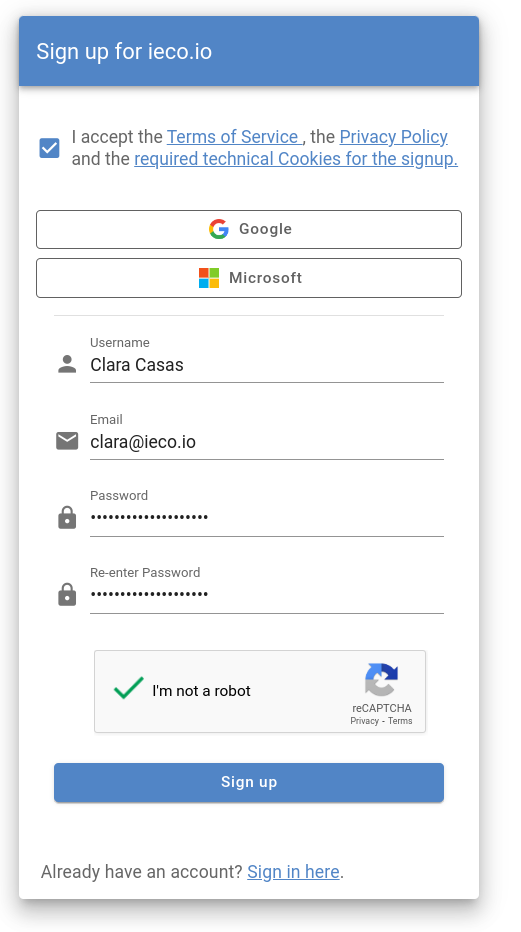Open reCAPTCHA Privacy link
Screen dimensions: 521x932
click(364, 721)
